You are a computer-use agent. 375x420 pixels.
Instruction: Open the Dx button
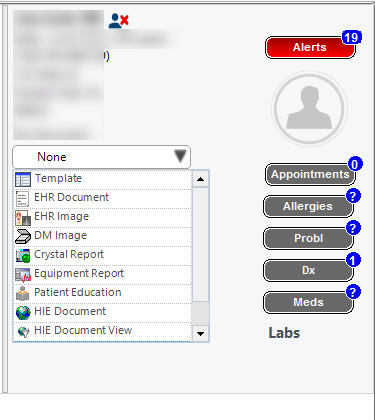(308, 270)
